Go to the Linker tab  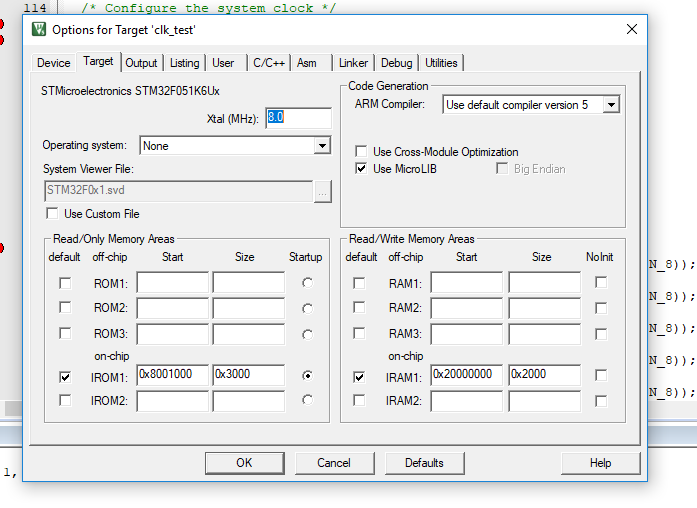click(353, 63)
